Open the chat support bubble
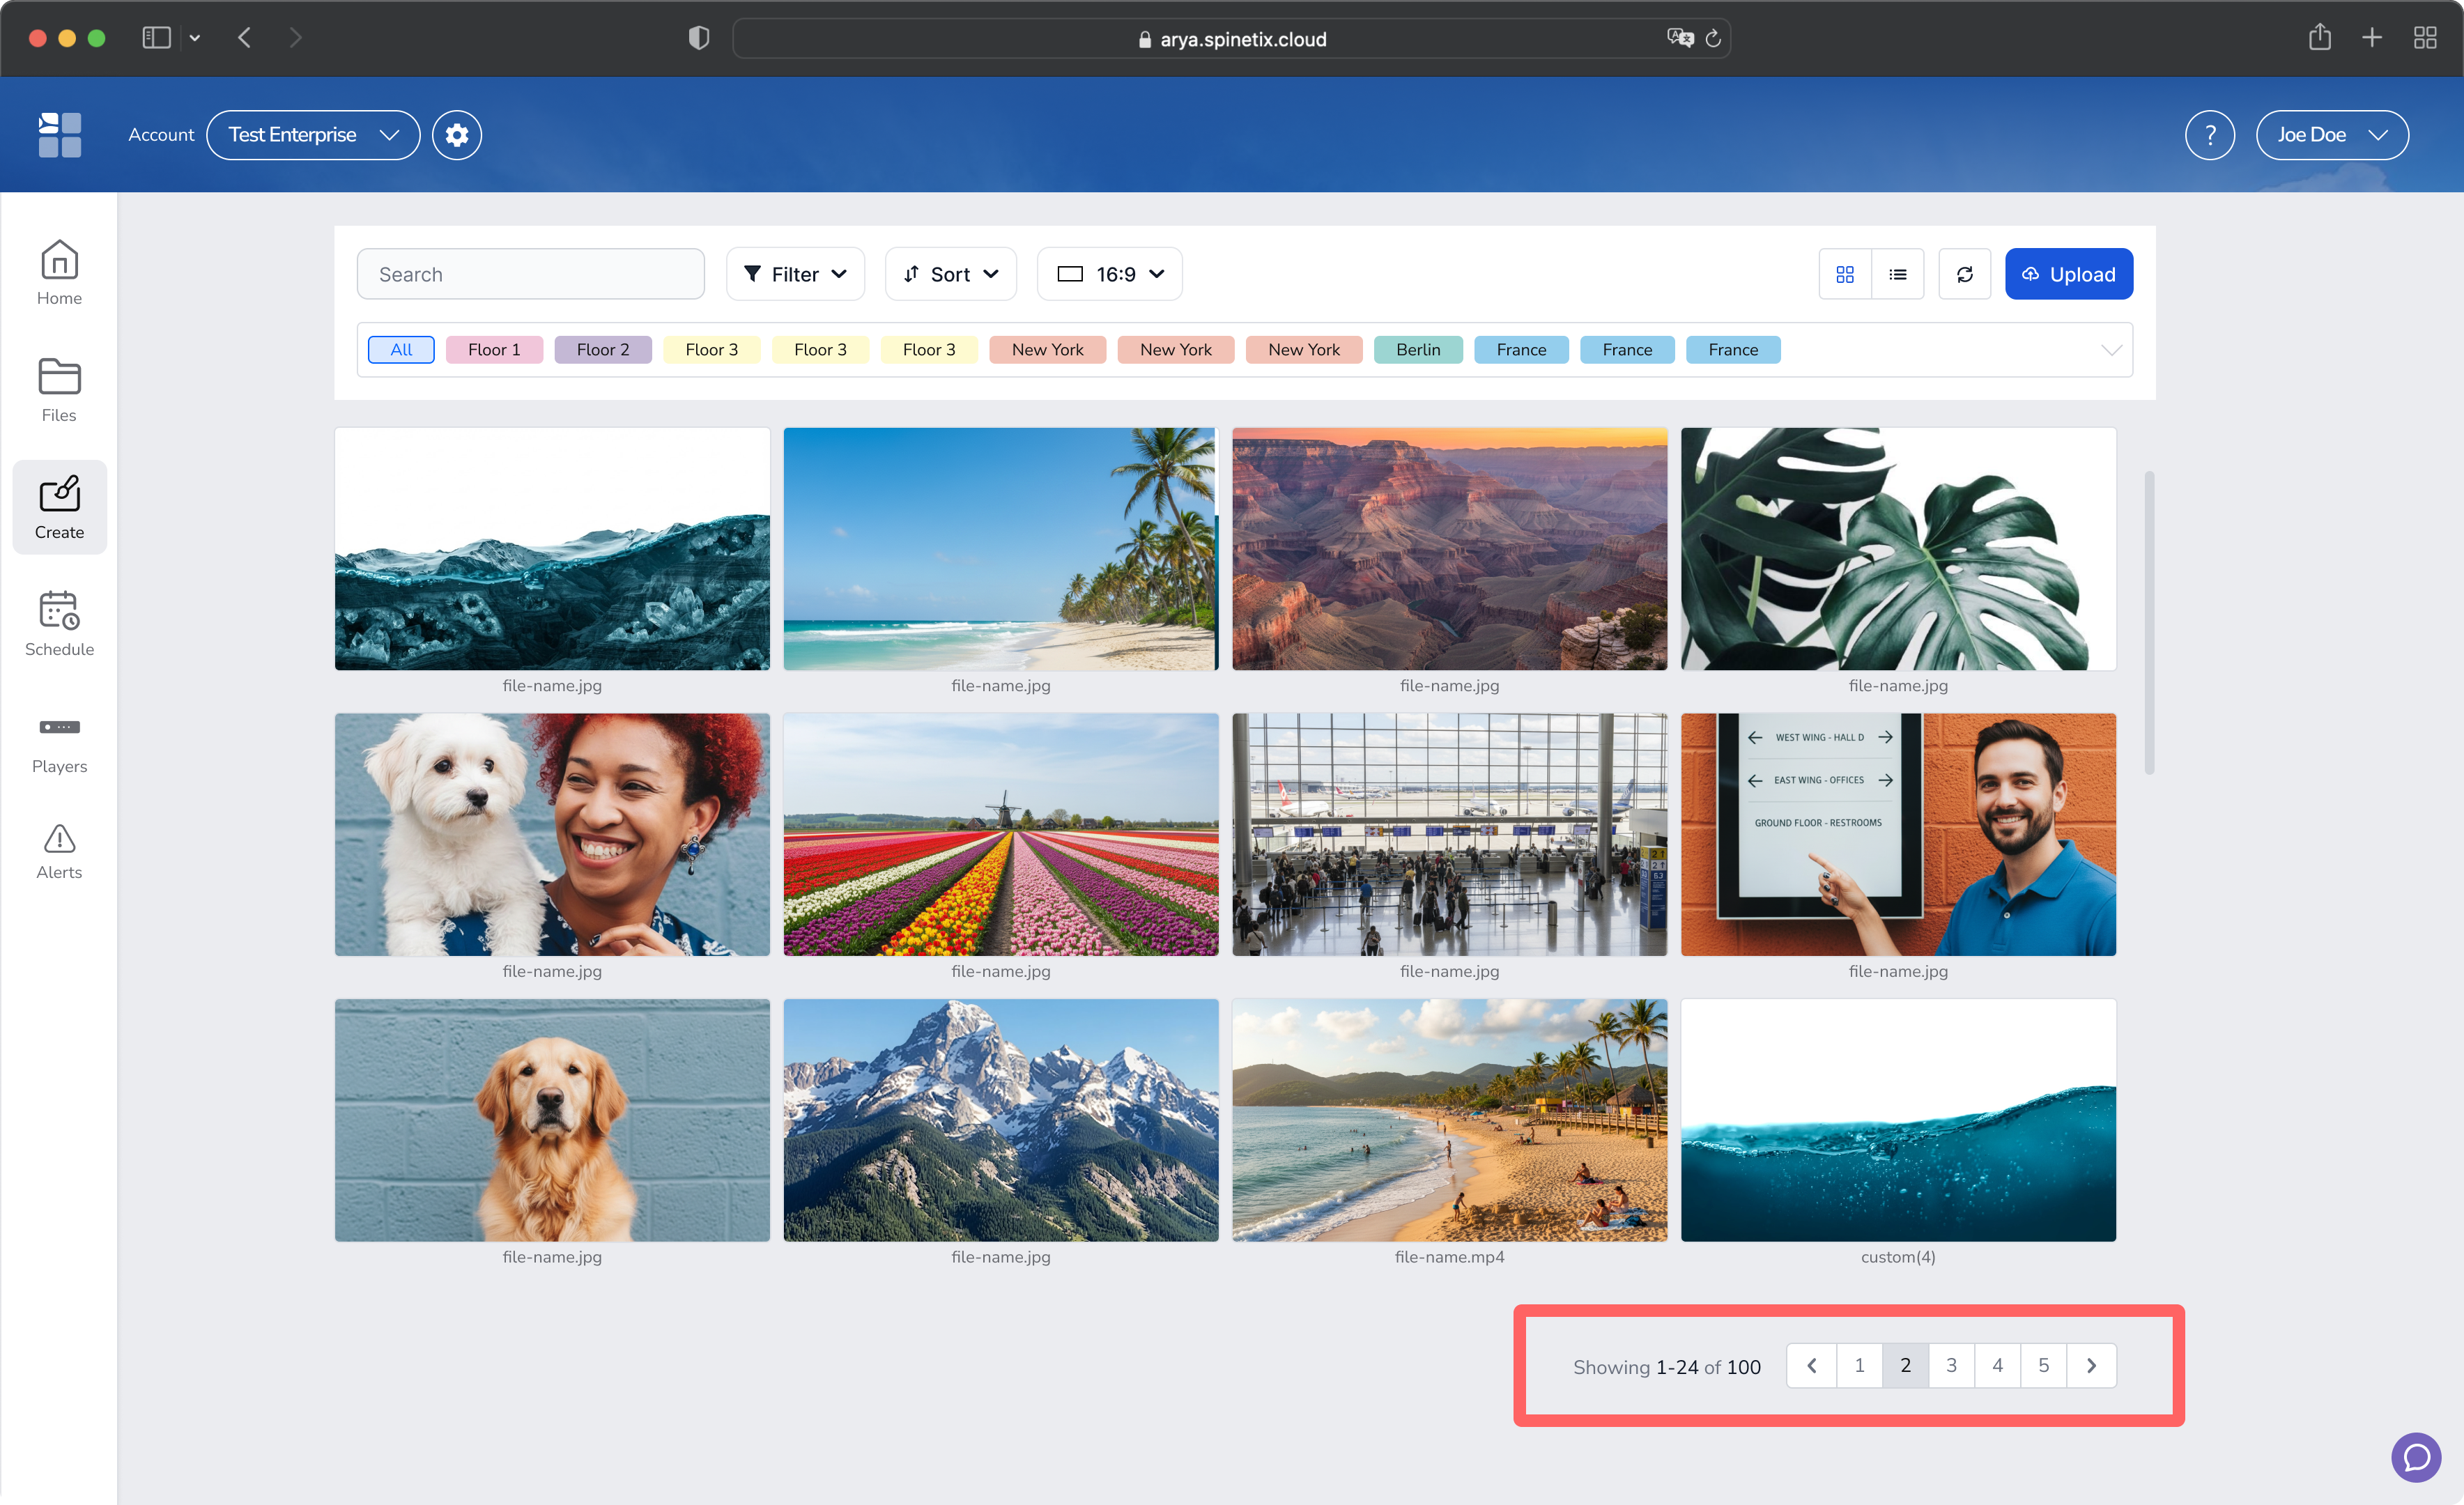 [x=2416, y=1457]
